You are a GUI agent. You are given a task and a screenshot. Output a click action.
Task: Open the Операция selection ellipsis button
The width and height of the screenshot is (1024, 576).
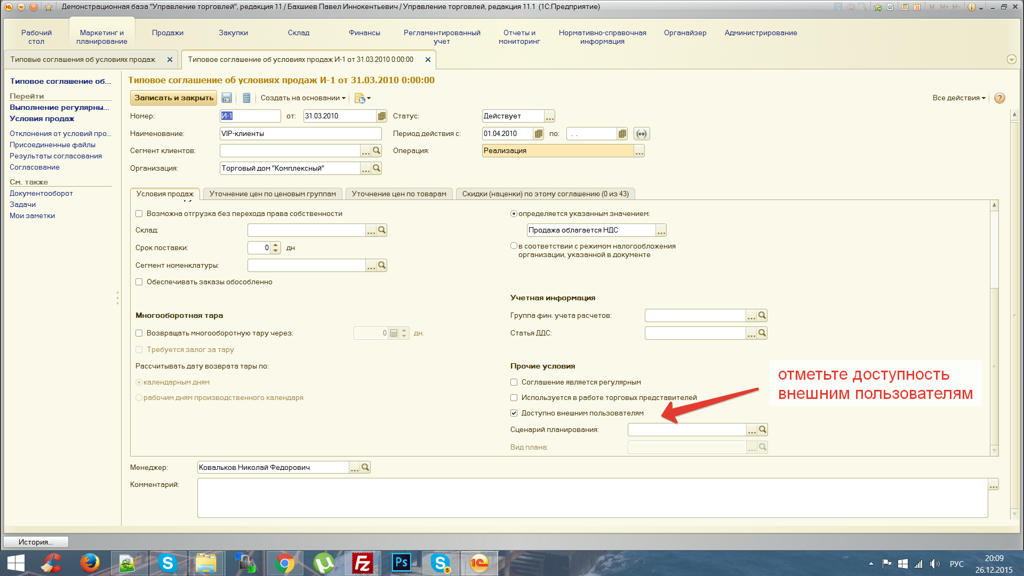[x=639, y=151]
